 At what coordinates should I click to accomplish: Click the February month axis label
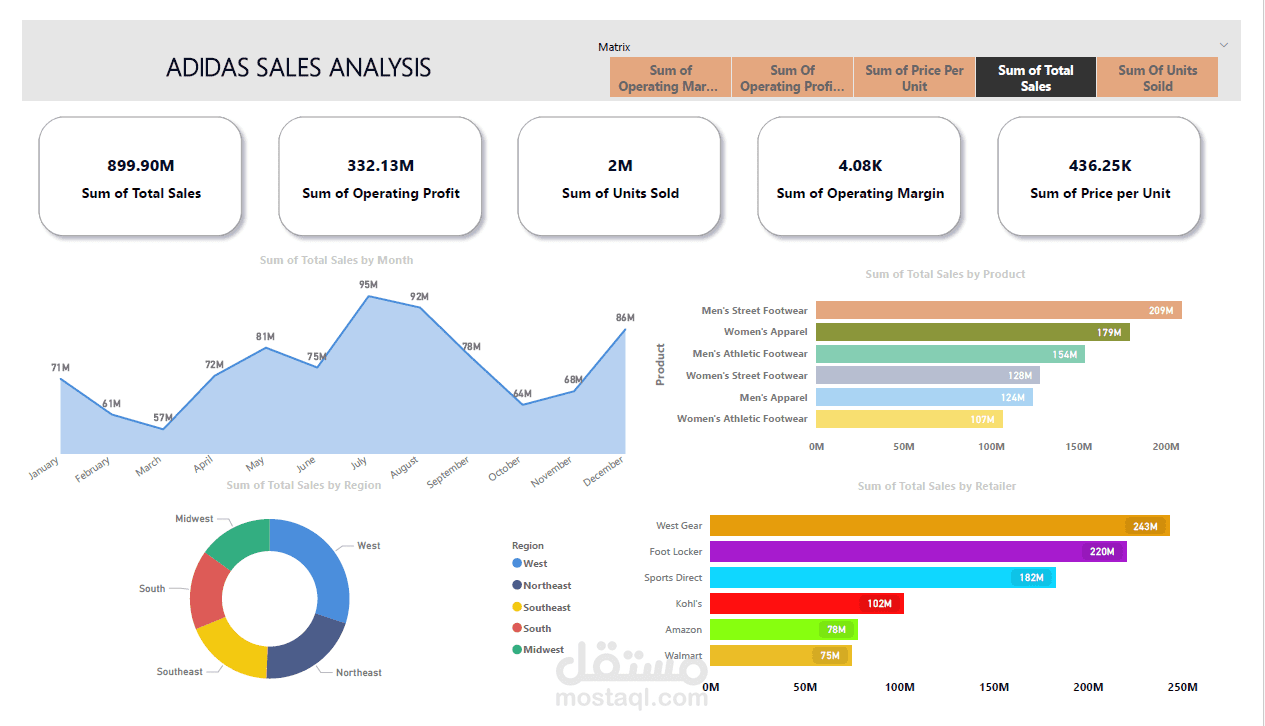coord(92,470)
